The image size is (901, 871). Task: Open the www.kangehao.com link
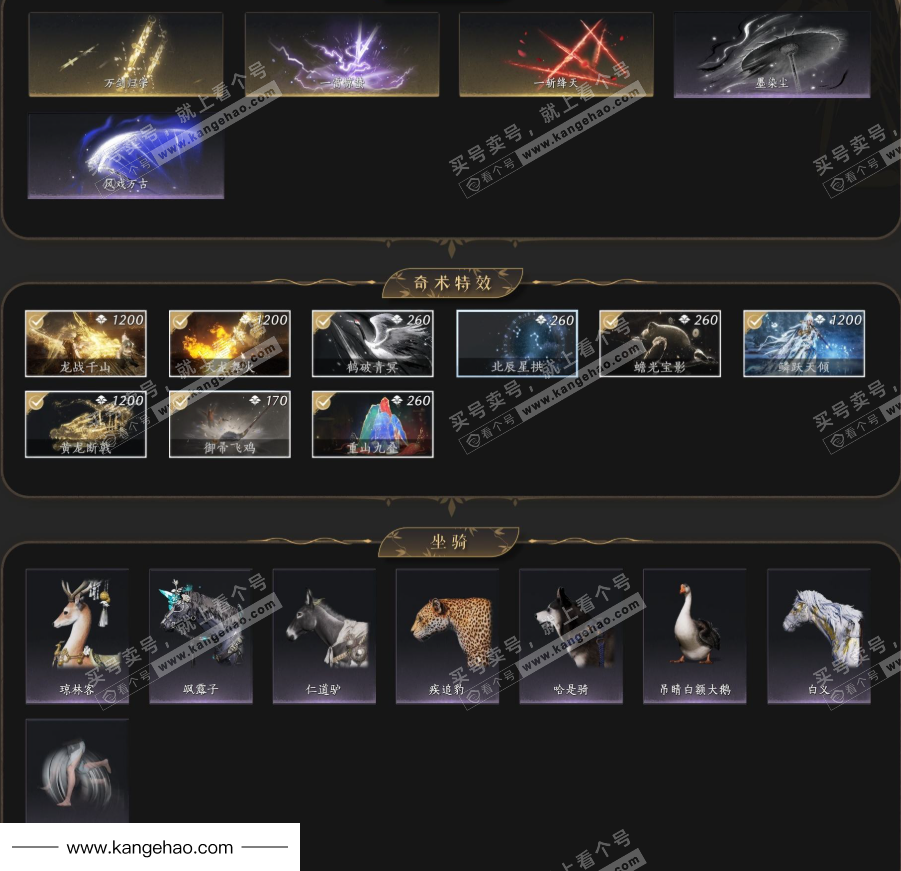click(149, 847)
